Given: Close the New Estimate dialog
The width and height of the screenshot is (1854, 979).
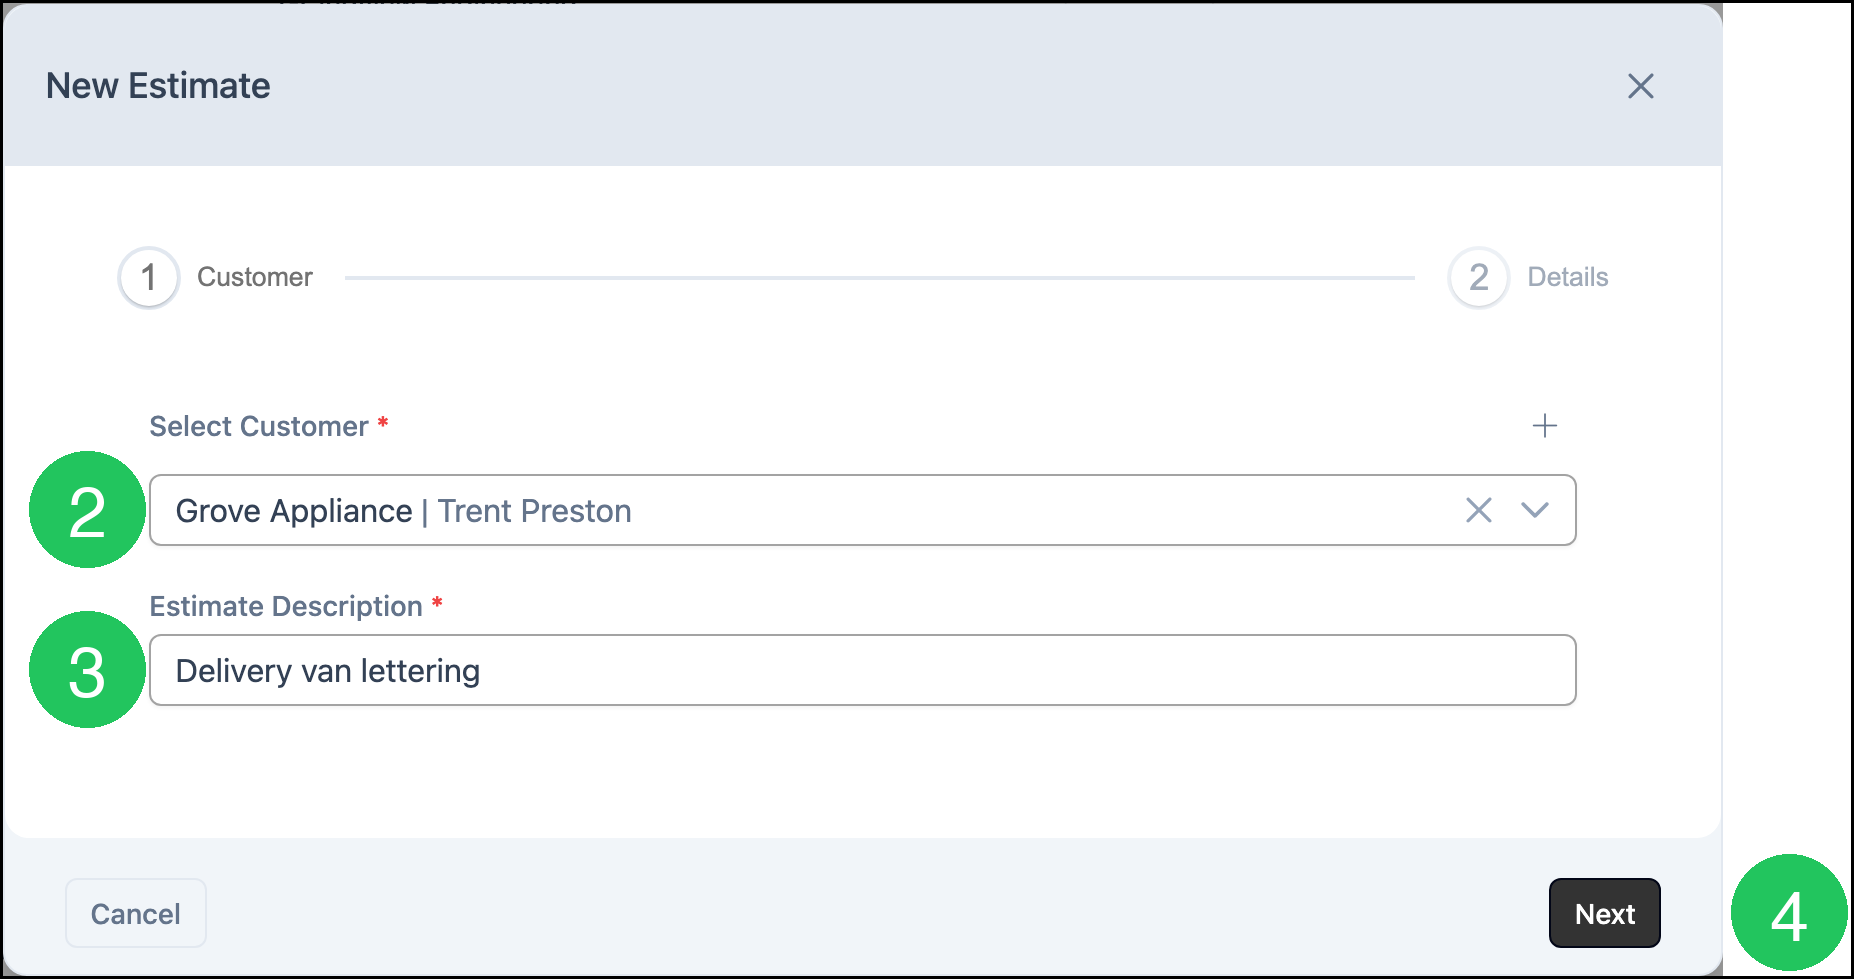Looking at the screenshot, I should 1640,86.
